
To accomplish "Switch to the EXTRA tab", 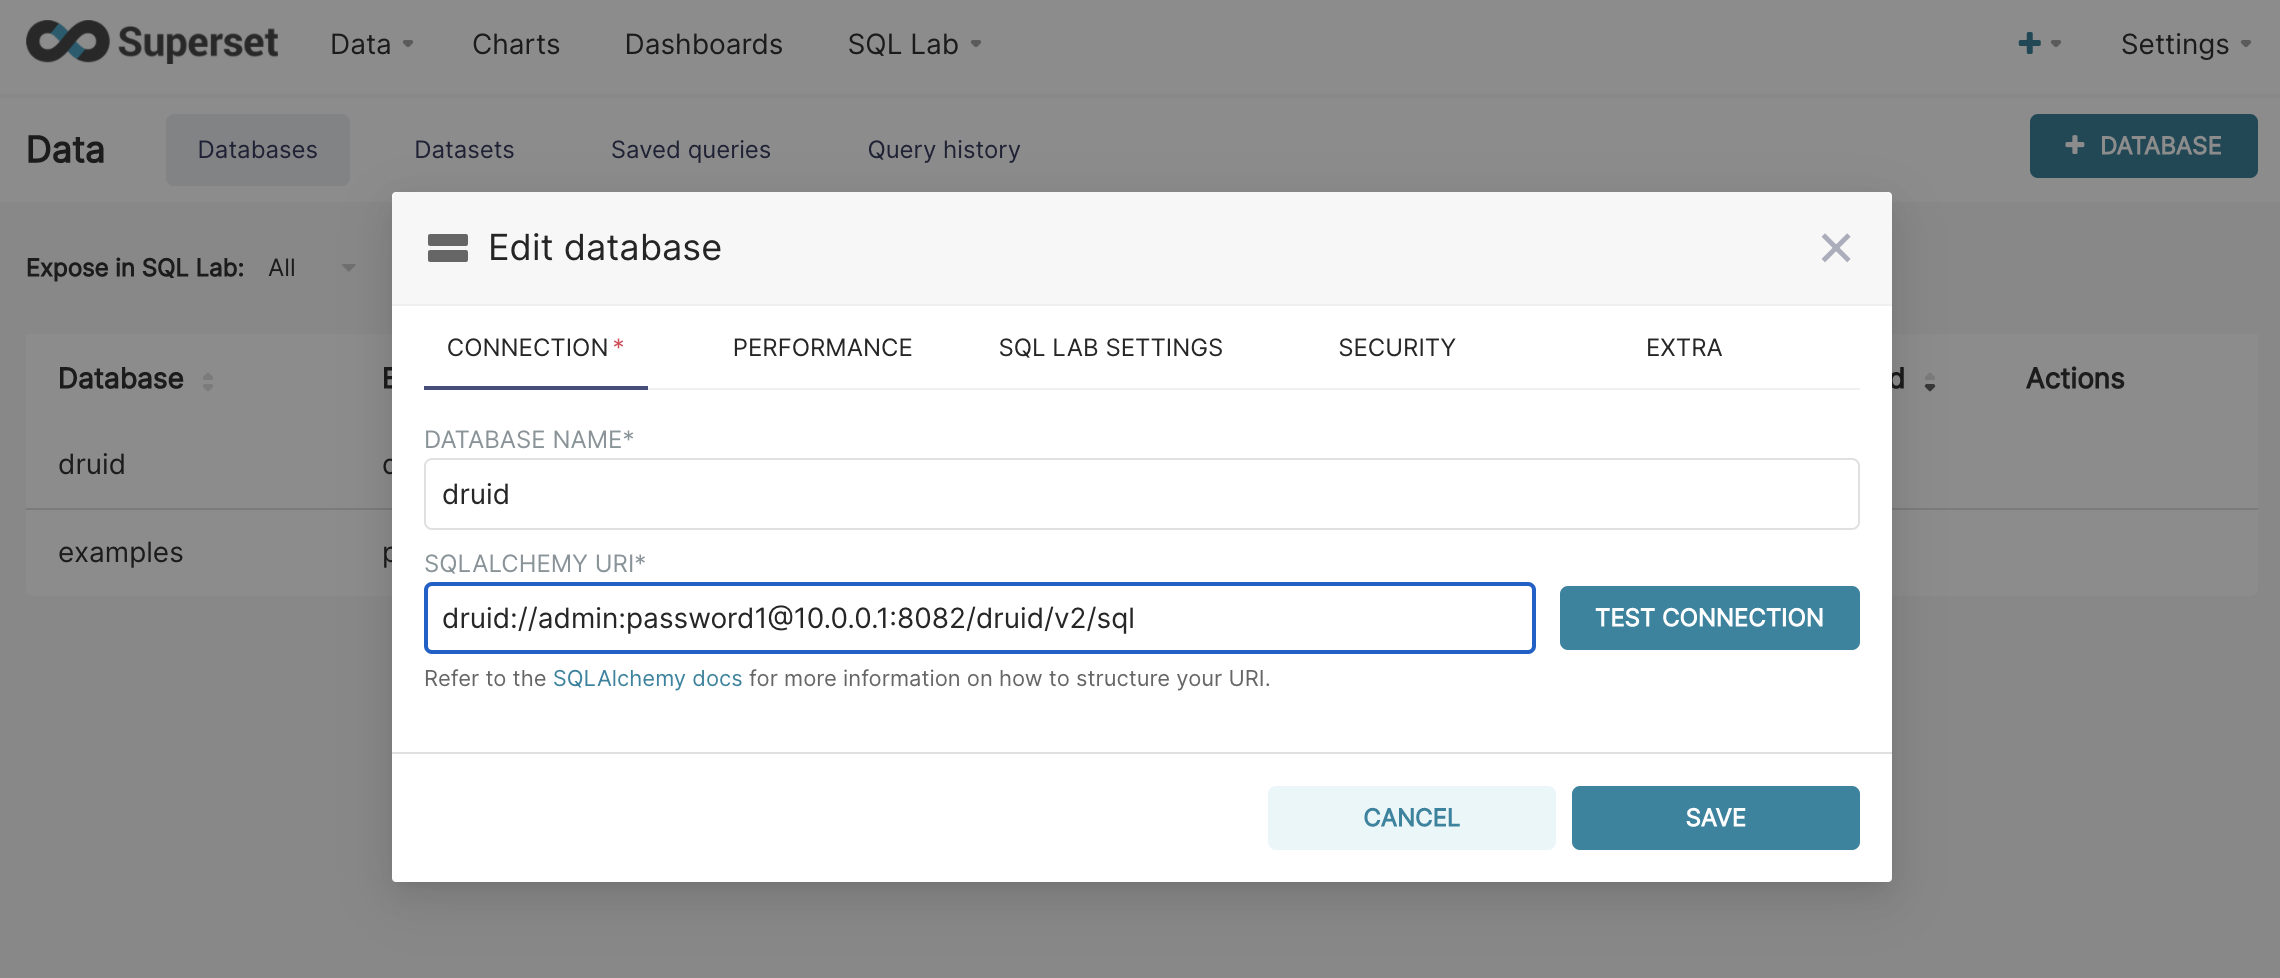I will (1682, 347).
